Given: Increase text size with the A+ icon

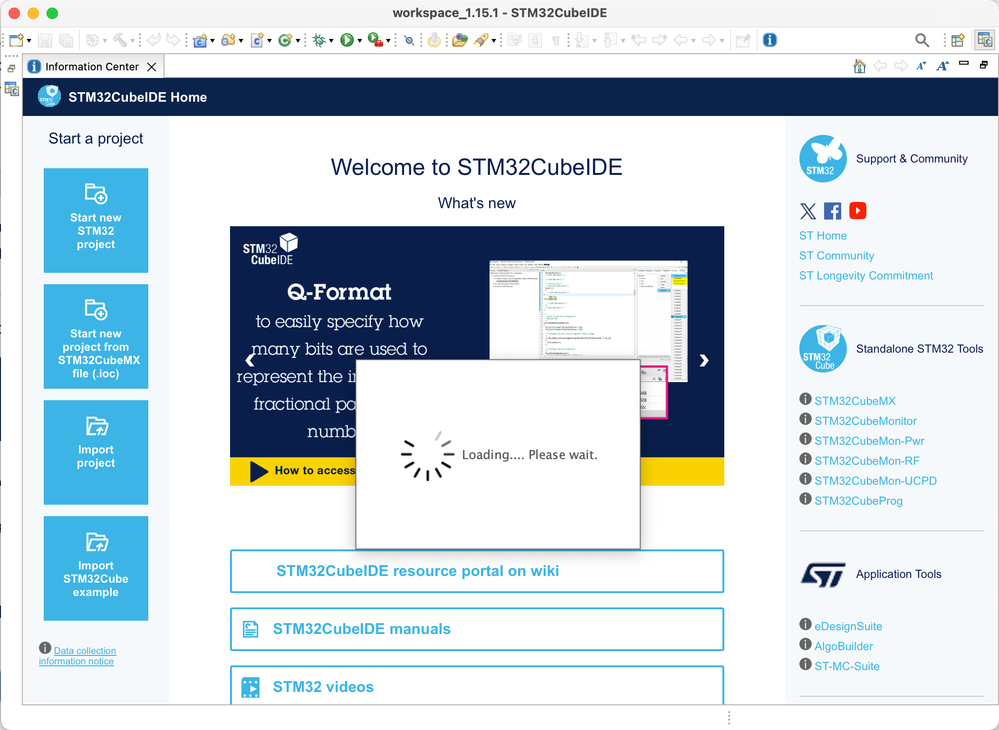Looking at the screenshot, I should point(941,66).
